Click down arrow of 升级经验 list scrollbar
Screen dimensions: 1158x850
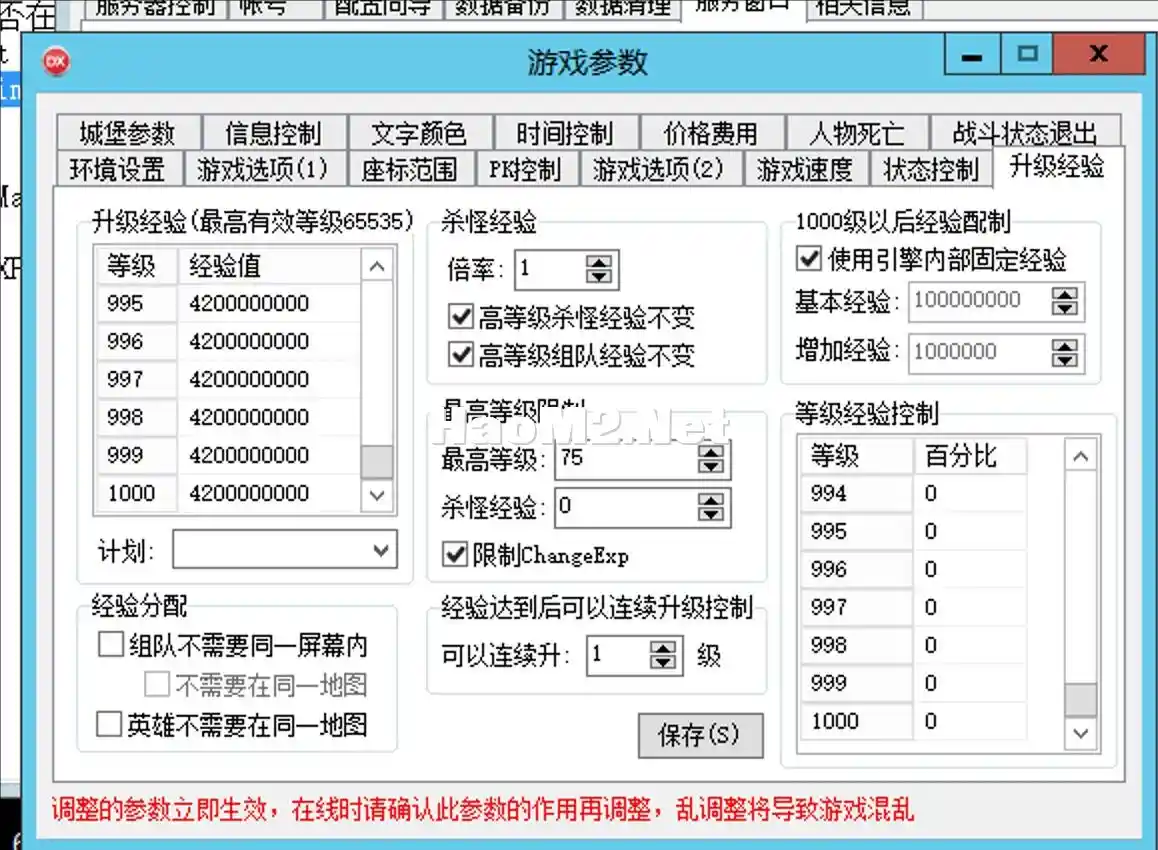coord(377,495)
